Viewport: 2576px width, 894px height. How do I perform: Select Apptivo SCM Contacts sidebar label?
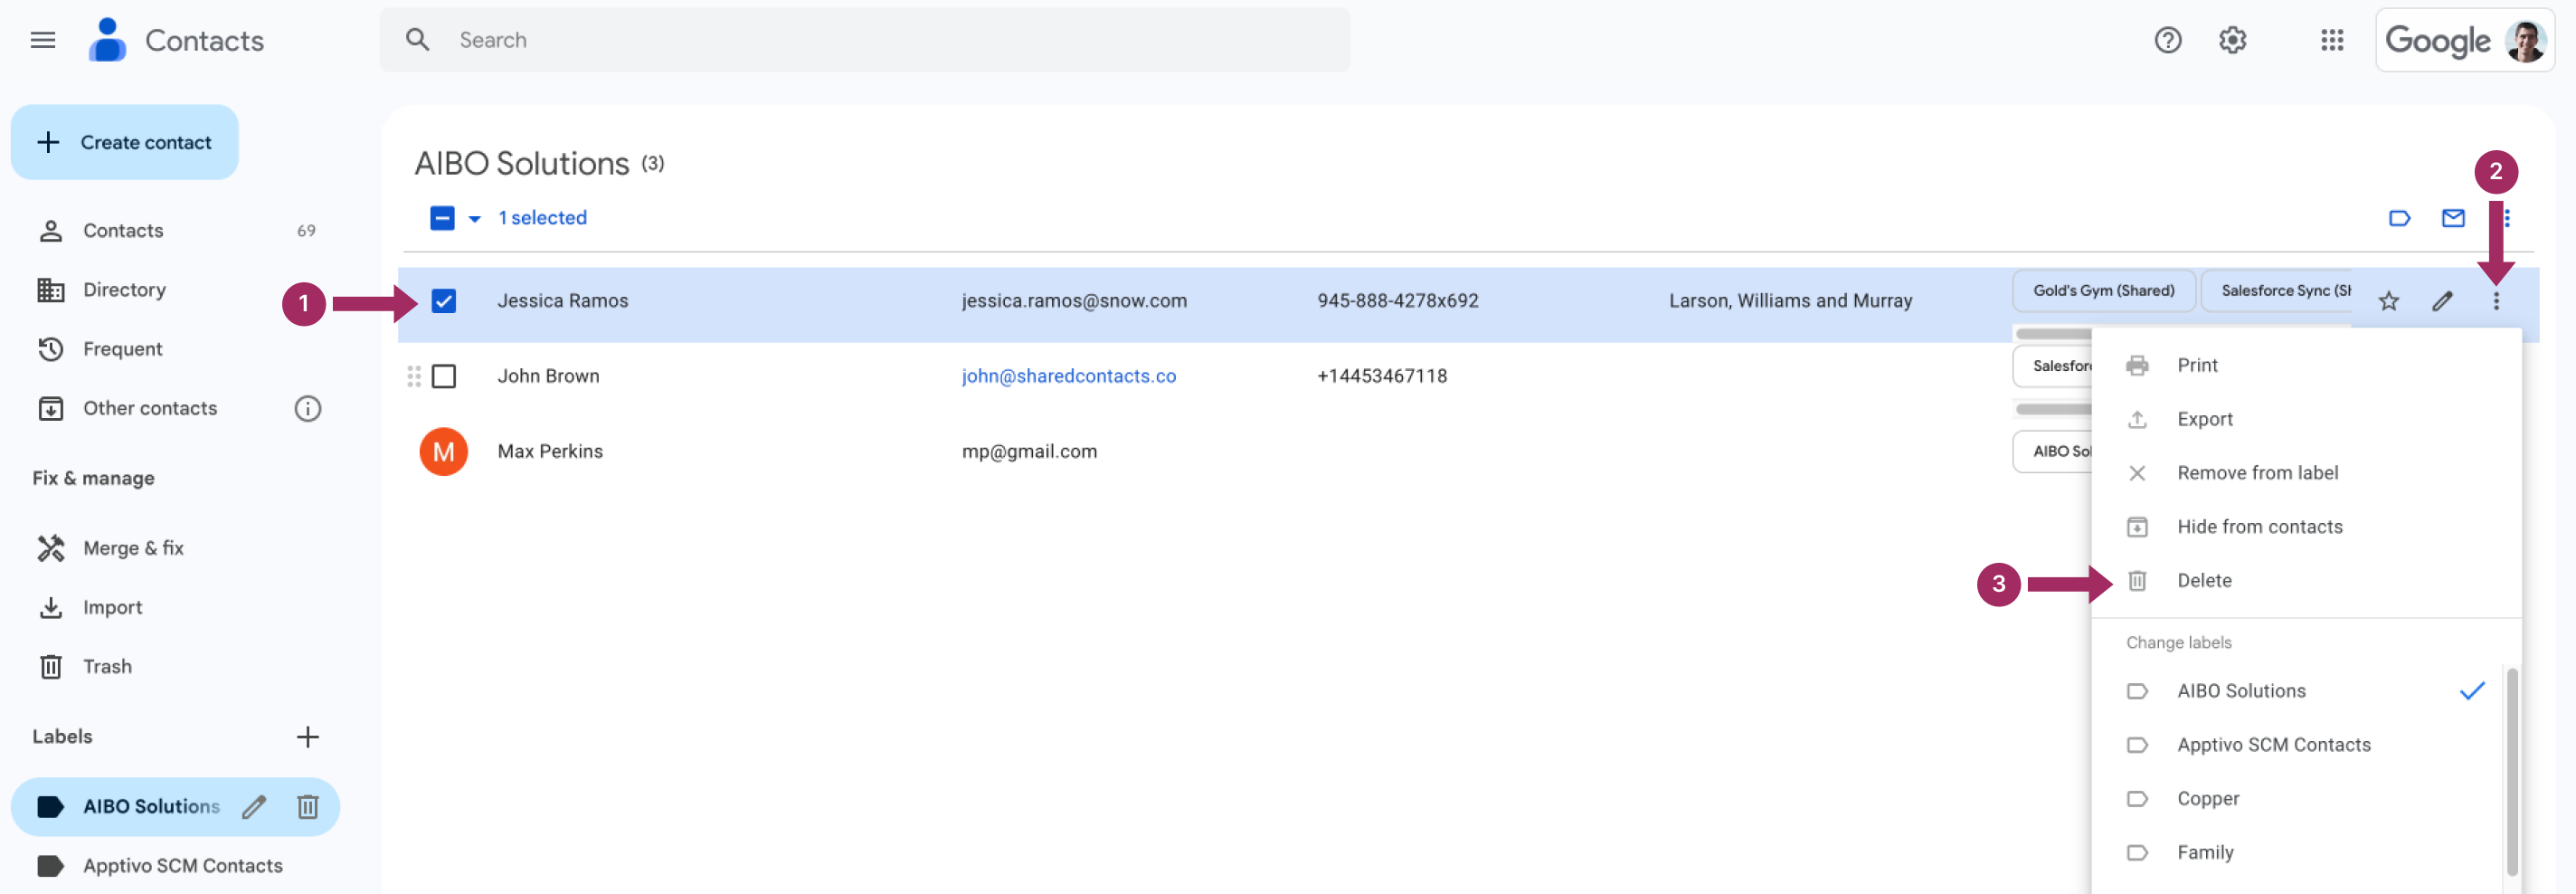point(176,866)
